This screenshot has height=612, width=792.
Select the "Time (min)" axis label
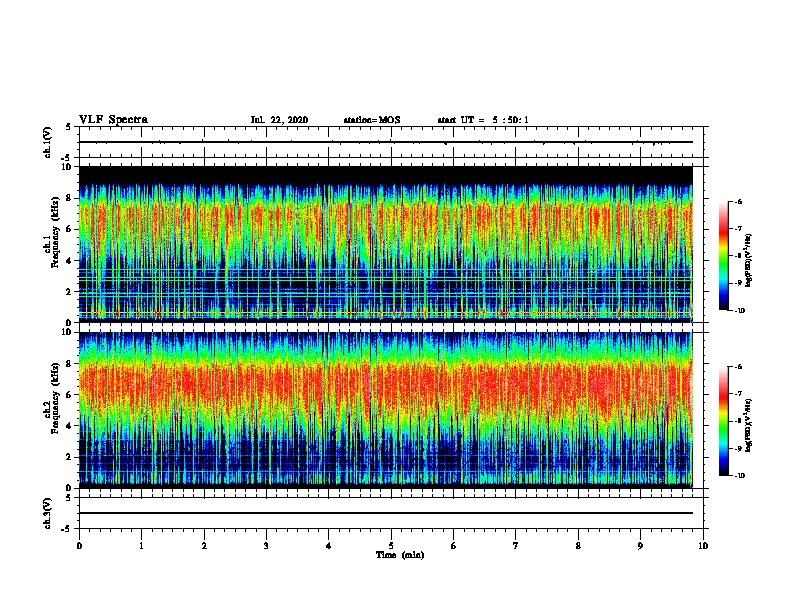click(400, 555)
